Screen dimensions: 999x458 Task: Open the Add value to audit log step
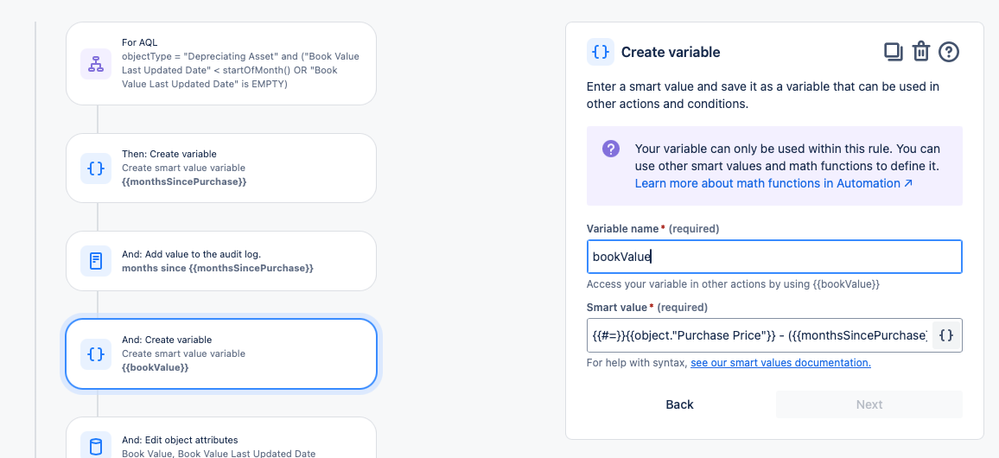221,261
